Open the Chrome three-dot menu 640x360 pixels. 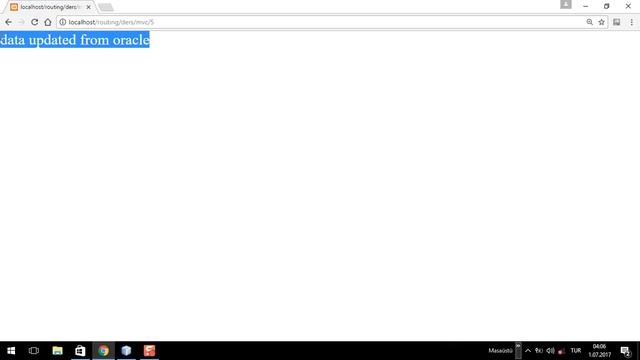631,22
